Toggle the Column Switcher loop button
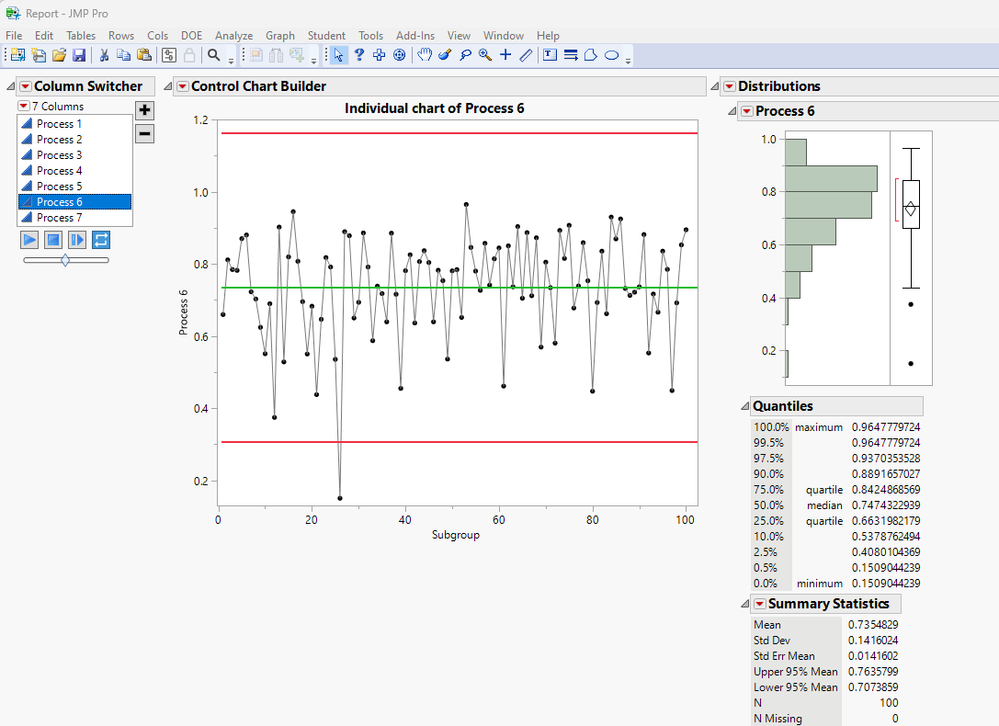Image resolution: width=999 pixels, height=726 pixels. click(x=101, y=240)
